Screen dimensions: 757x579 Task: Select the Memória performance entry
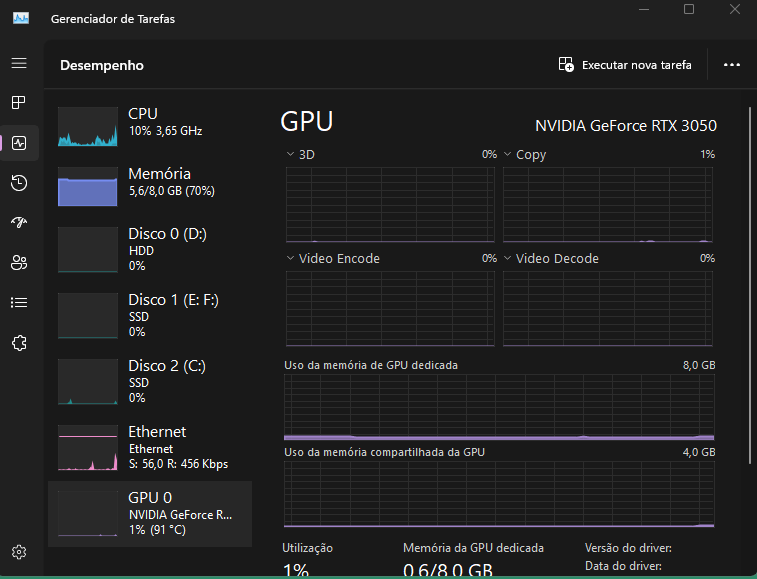click(150, 187)
